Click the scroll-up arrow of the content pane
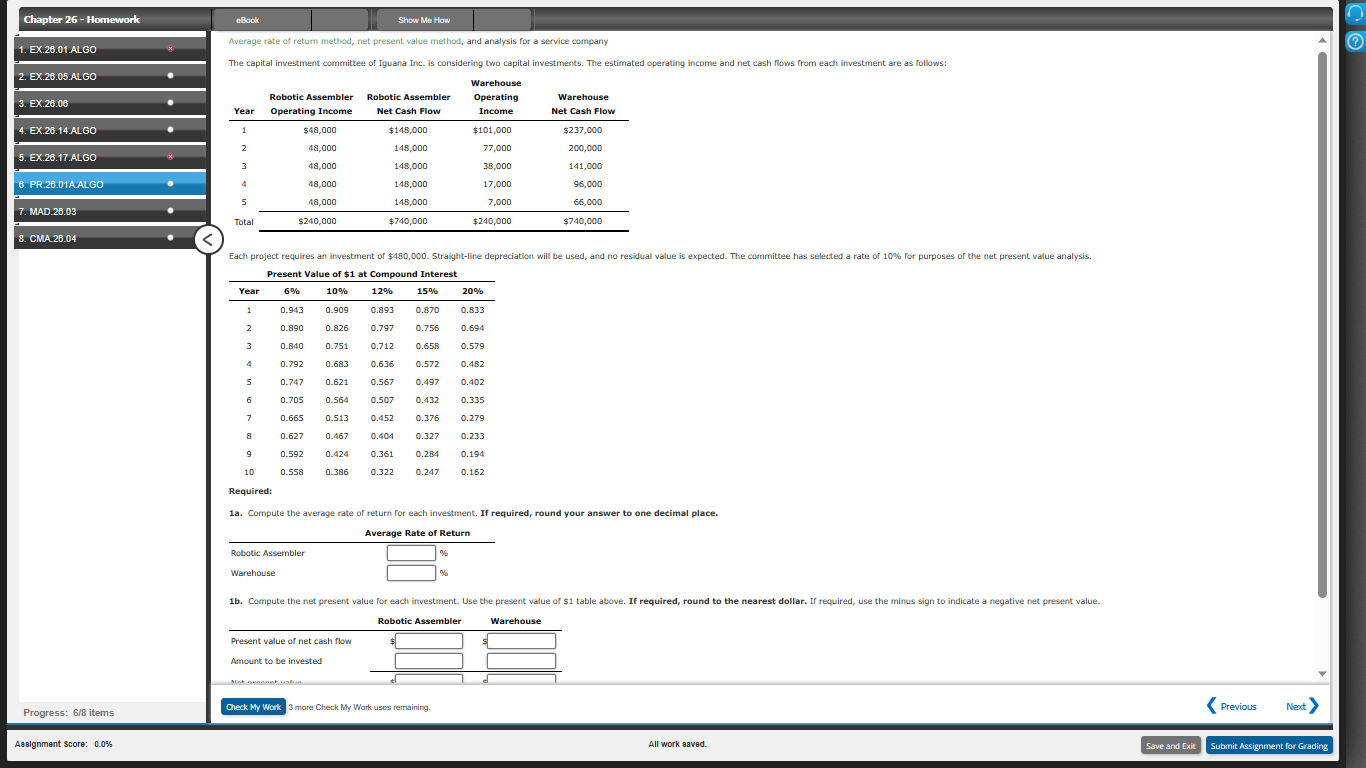Viewport: 1366px width, 768px height. (x=1323, y=40)
